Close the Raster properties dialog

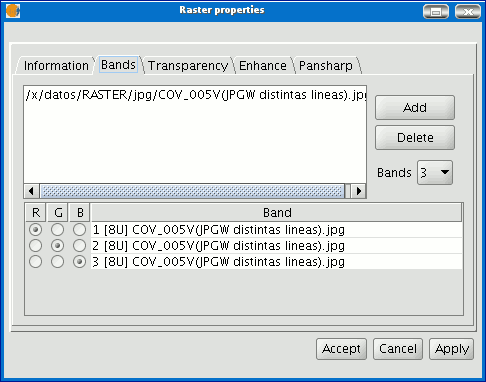468,12
